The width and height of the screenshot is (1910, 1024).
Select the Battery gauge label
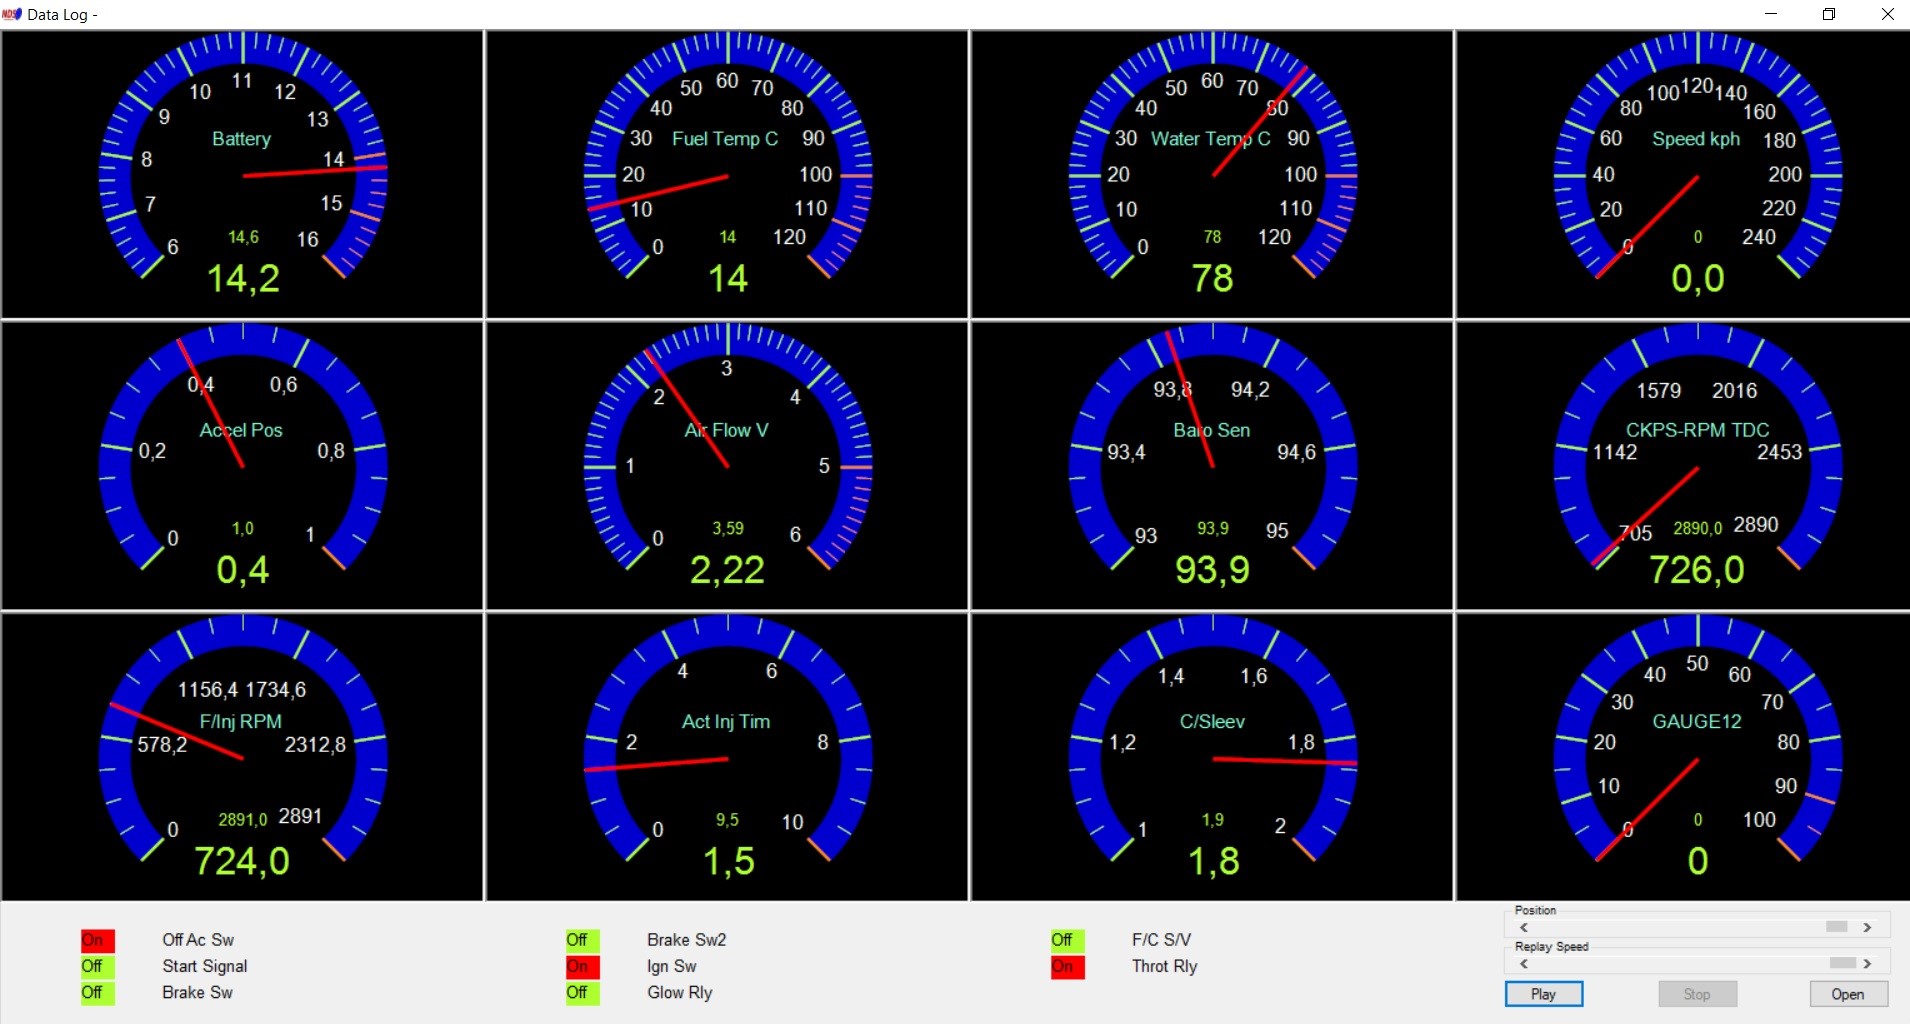pyautogui.click(x=241, y=139)
